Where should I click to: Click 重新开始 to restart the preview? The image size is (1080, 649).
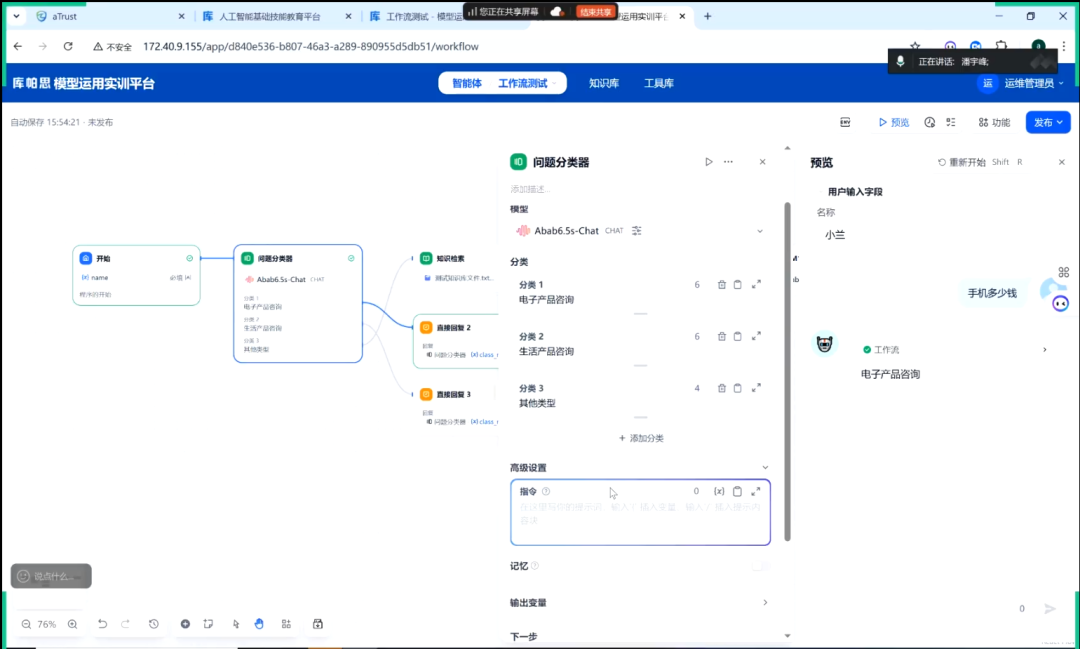961,162
